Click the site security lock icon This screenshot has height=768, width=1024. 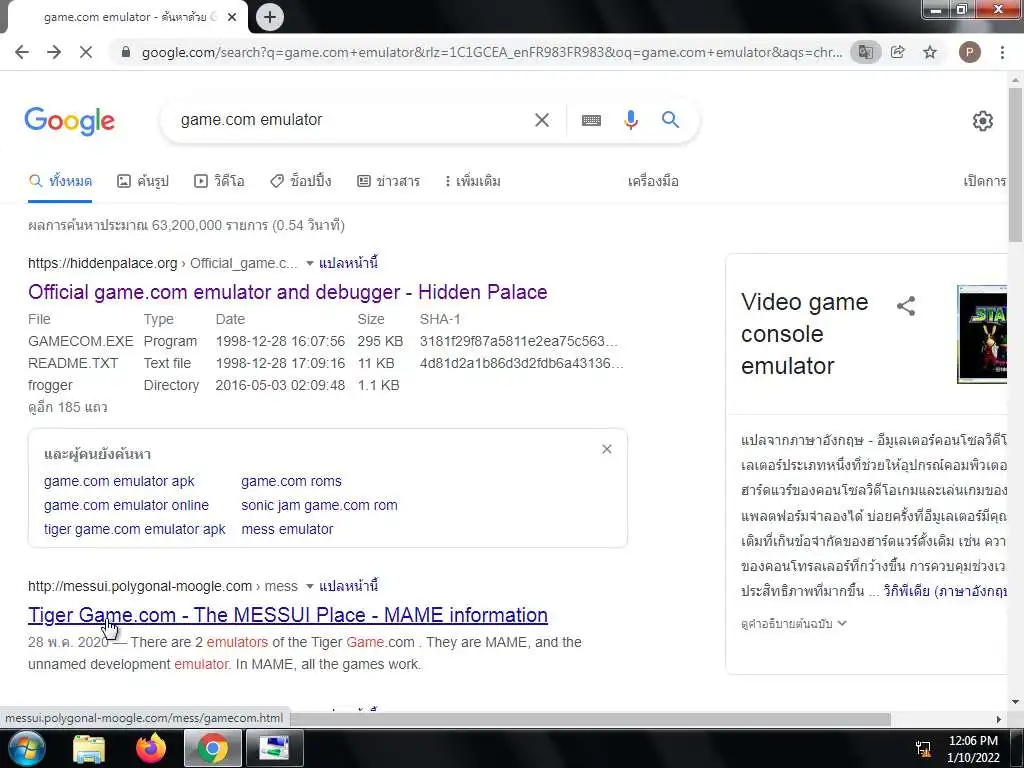click(126, 52)
